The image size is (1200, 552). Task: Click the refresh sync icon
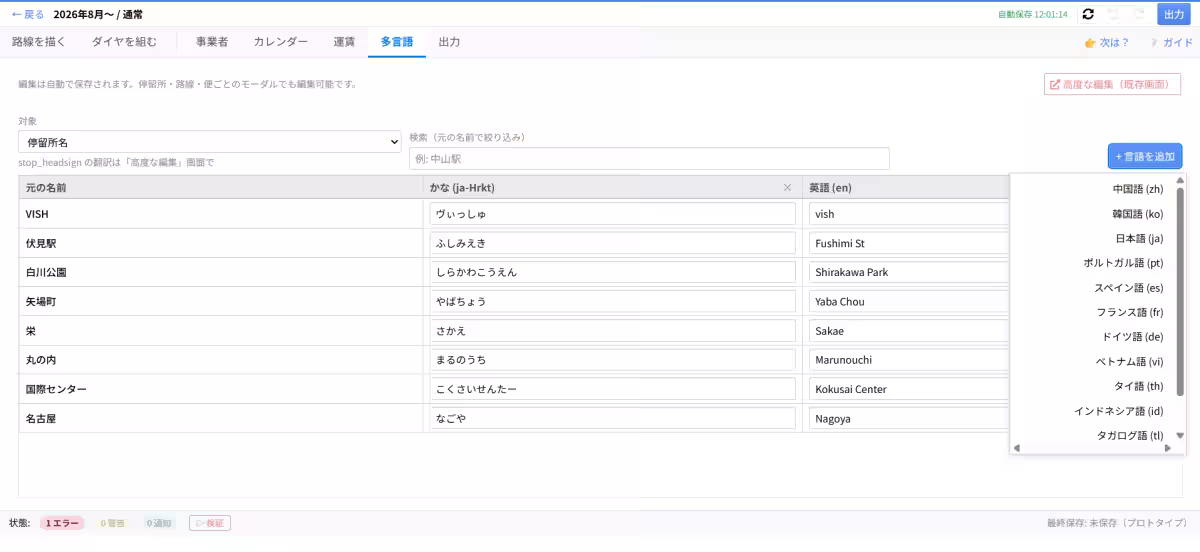[x=1088, y=14]
